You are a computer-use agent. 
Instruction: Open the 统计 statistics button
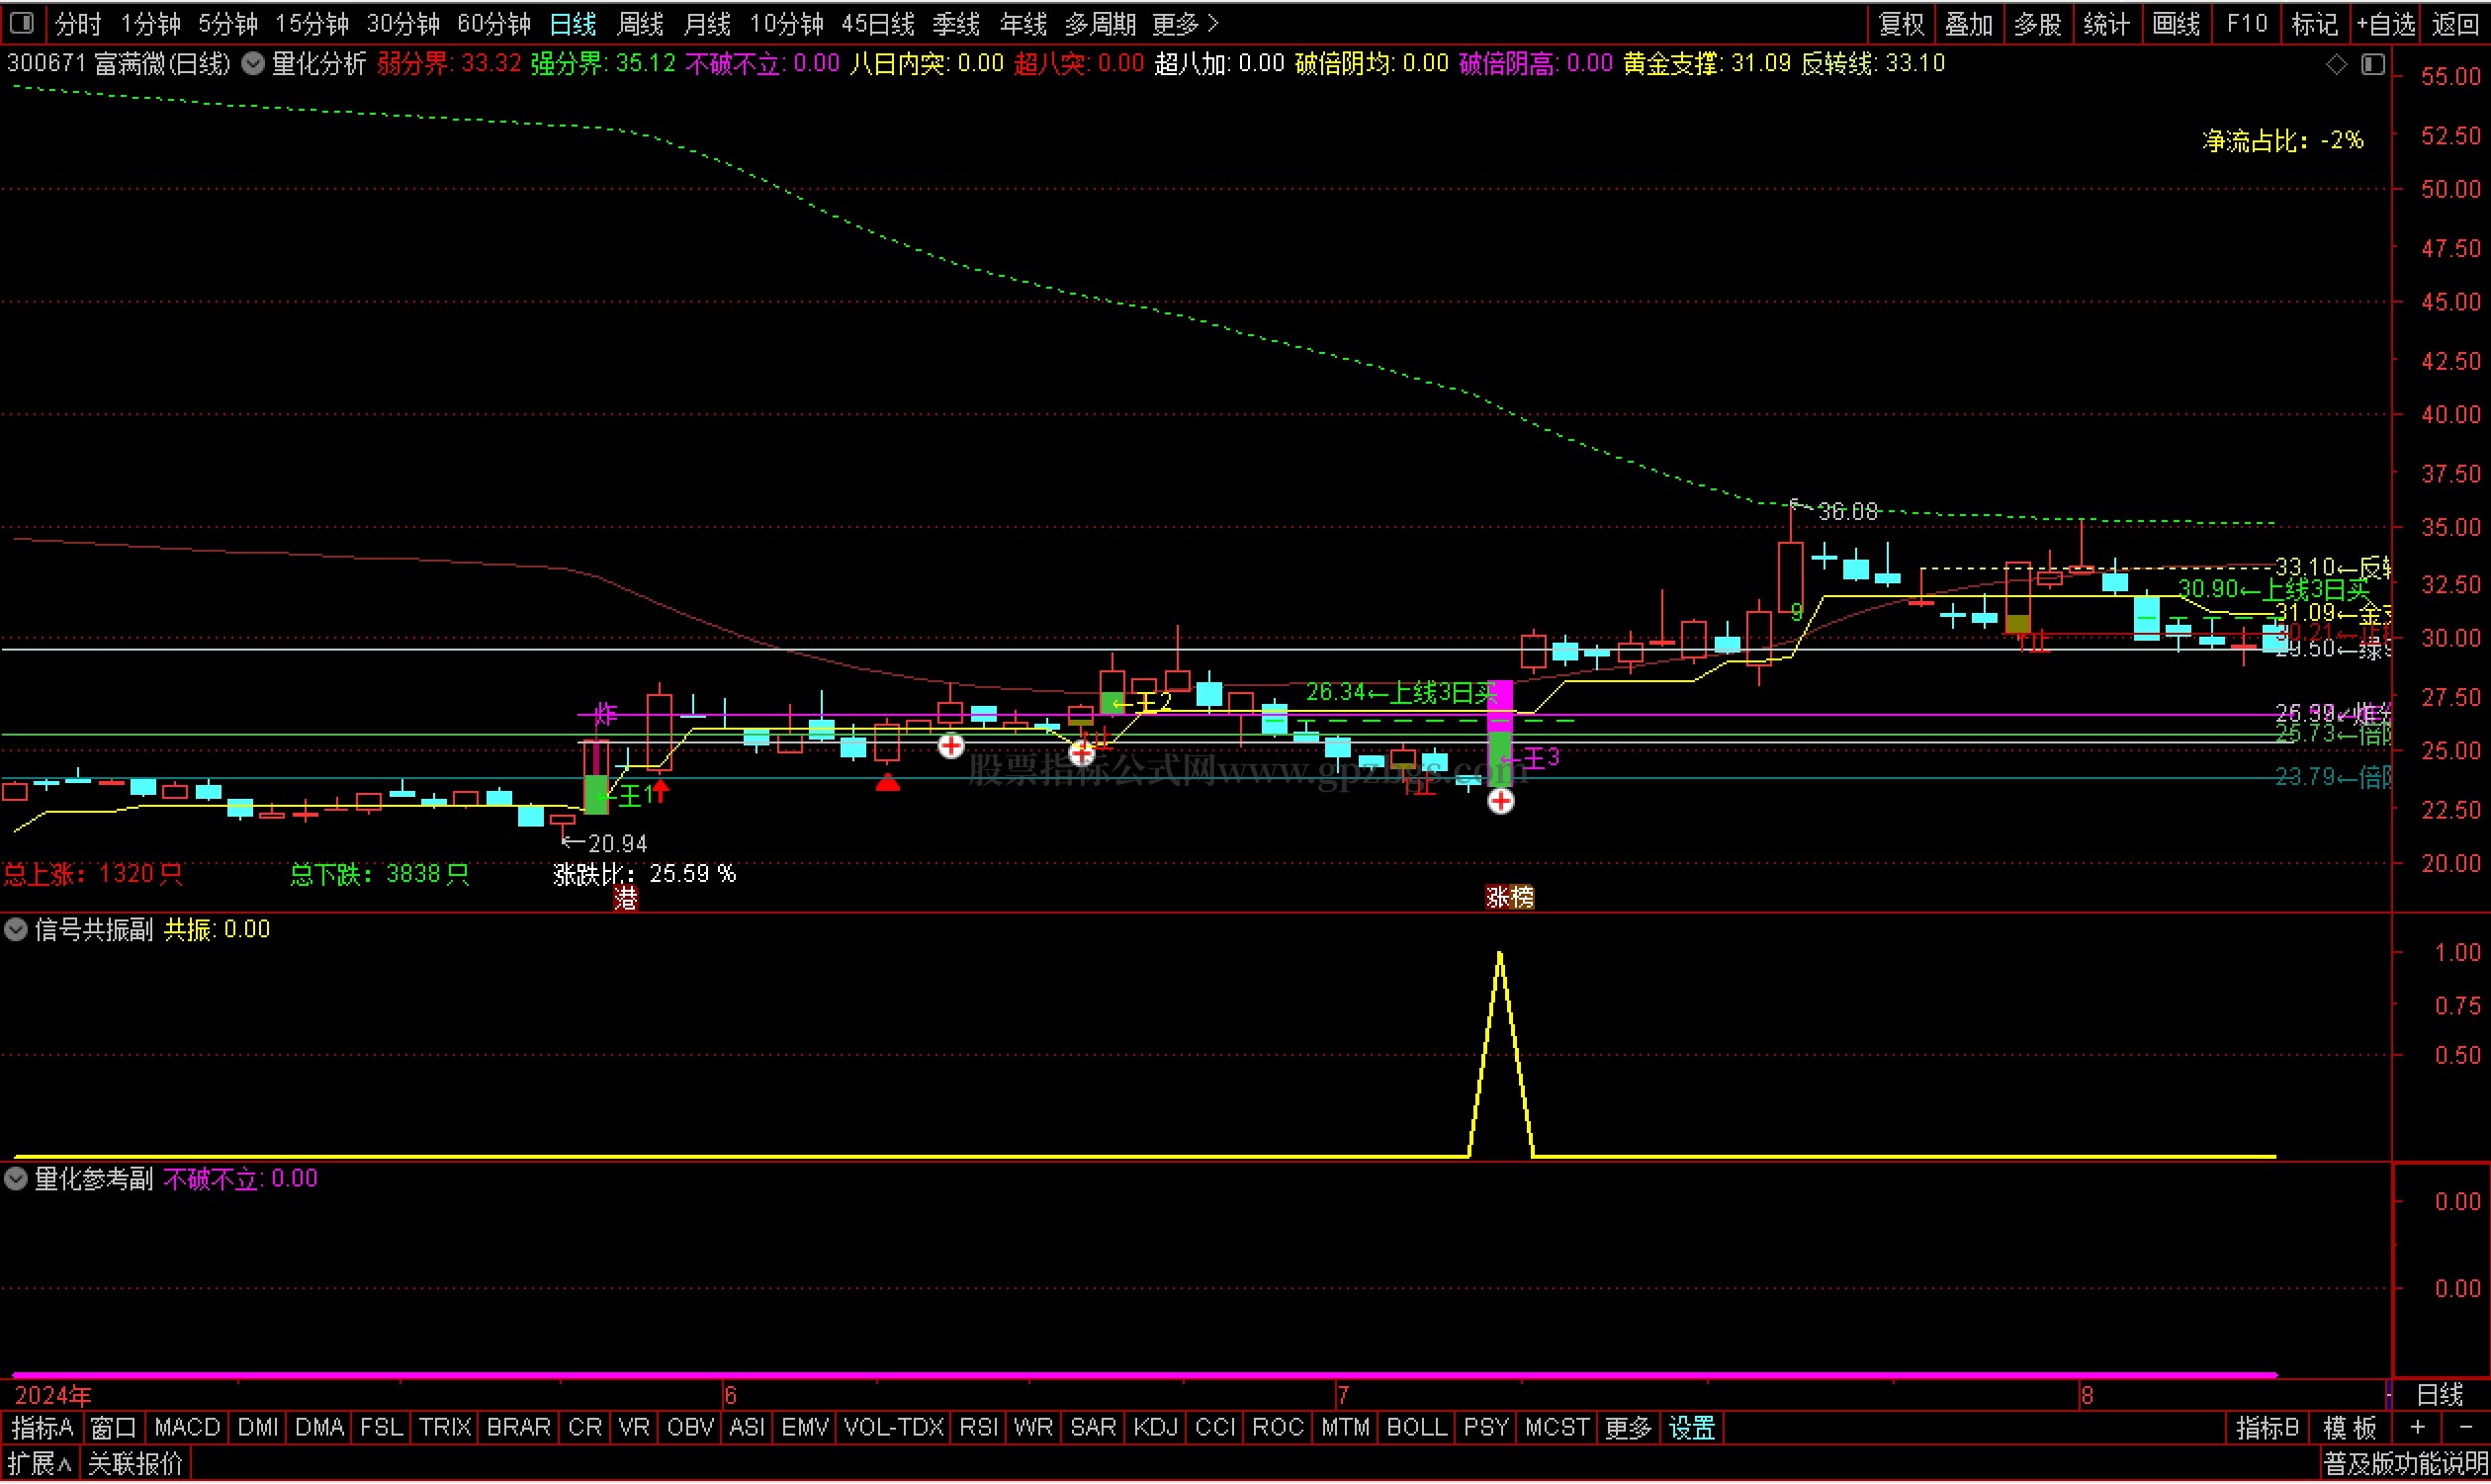coord(2106,23)
